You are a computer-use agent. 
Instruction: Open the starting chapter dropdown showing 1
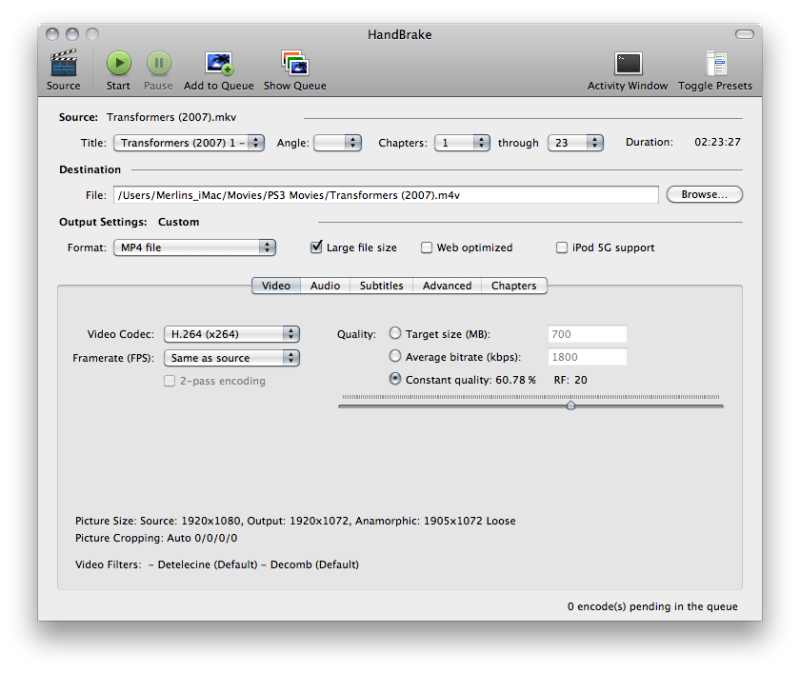click(x=462, y=143)
